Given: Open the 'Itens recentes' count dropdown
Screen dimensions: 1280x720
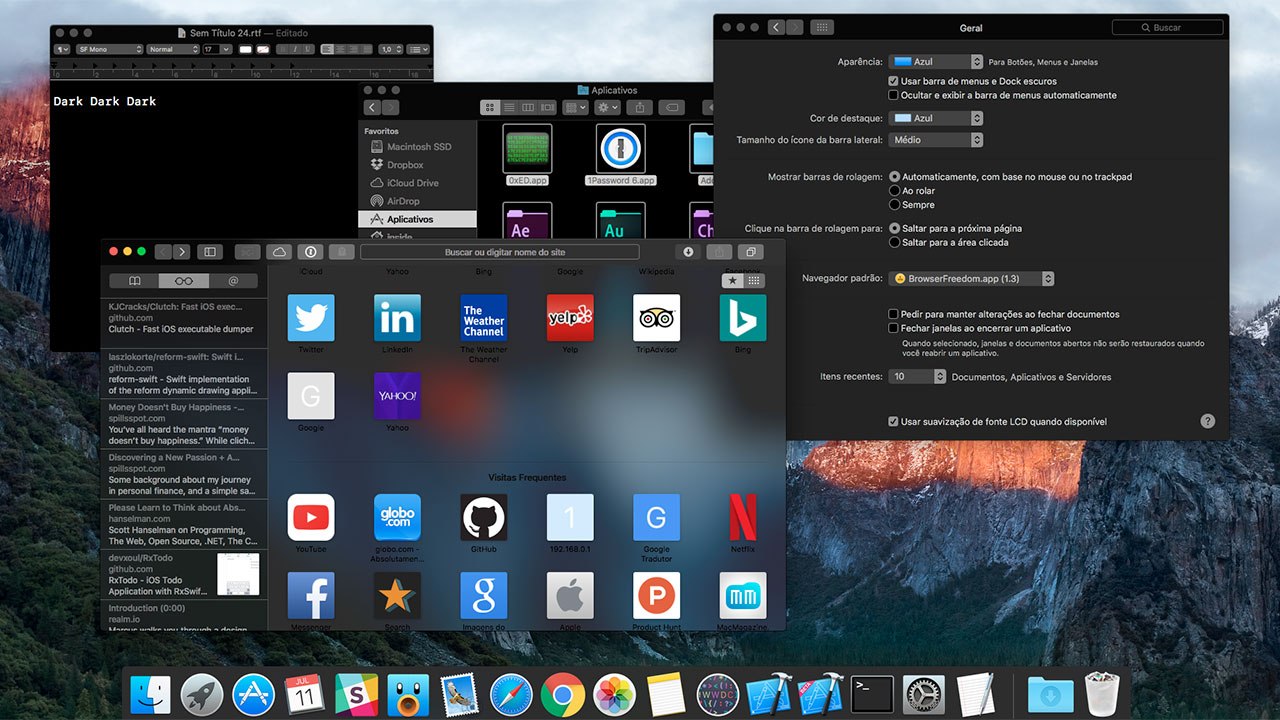Looking at the screenshot, I should tap(918, 377).
